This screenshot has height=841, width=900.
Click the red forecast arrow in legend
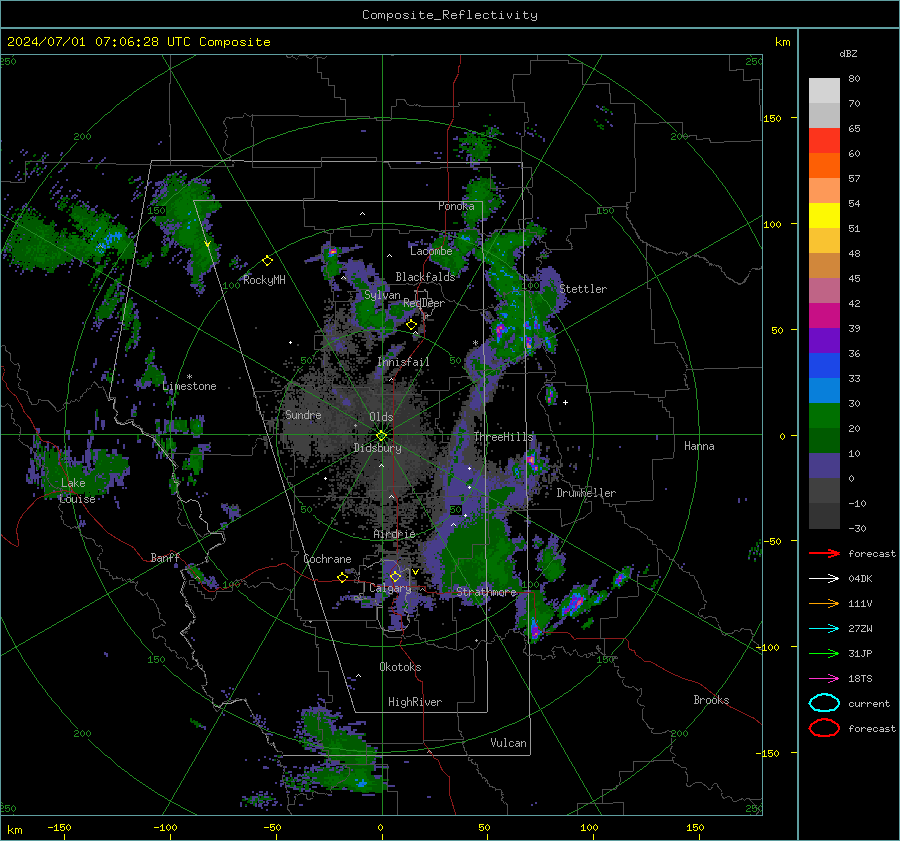click(824, 553)
